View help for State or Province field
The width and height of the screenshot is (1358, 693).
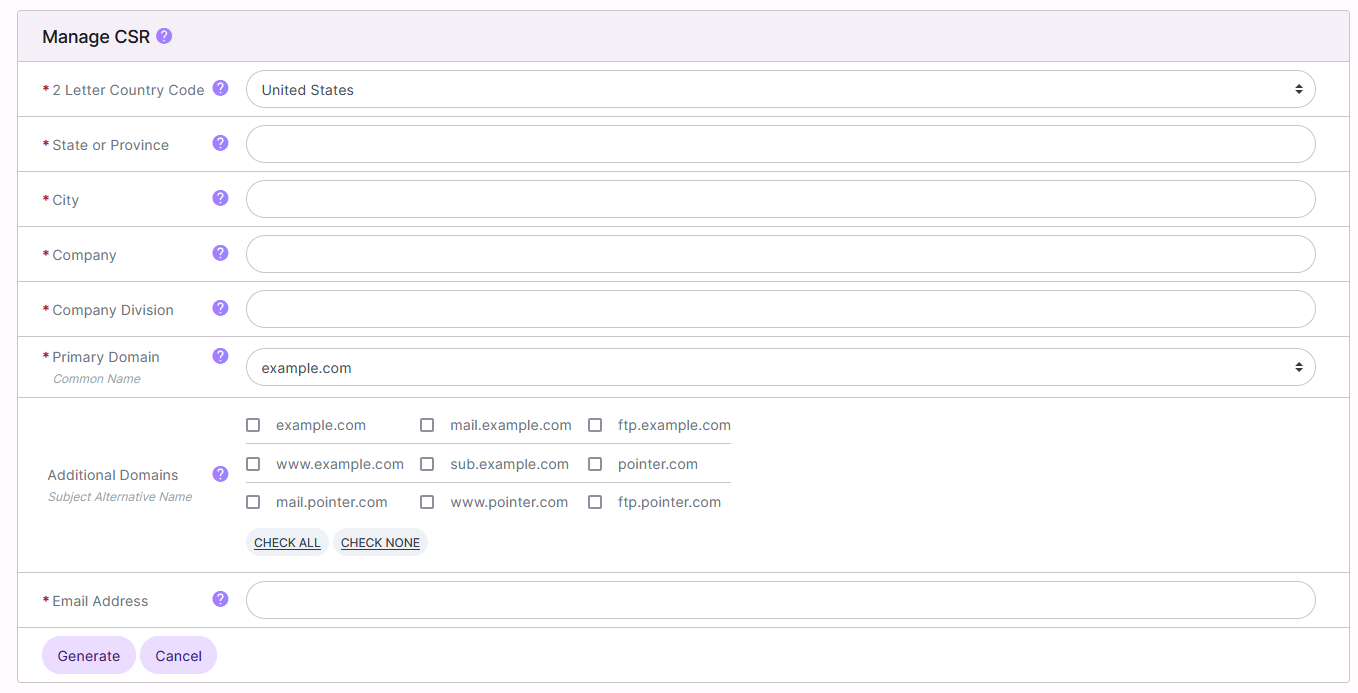pos(220,143)
